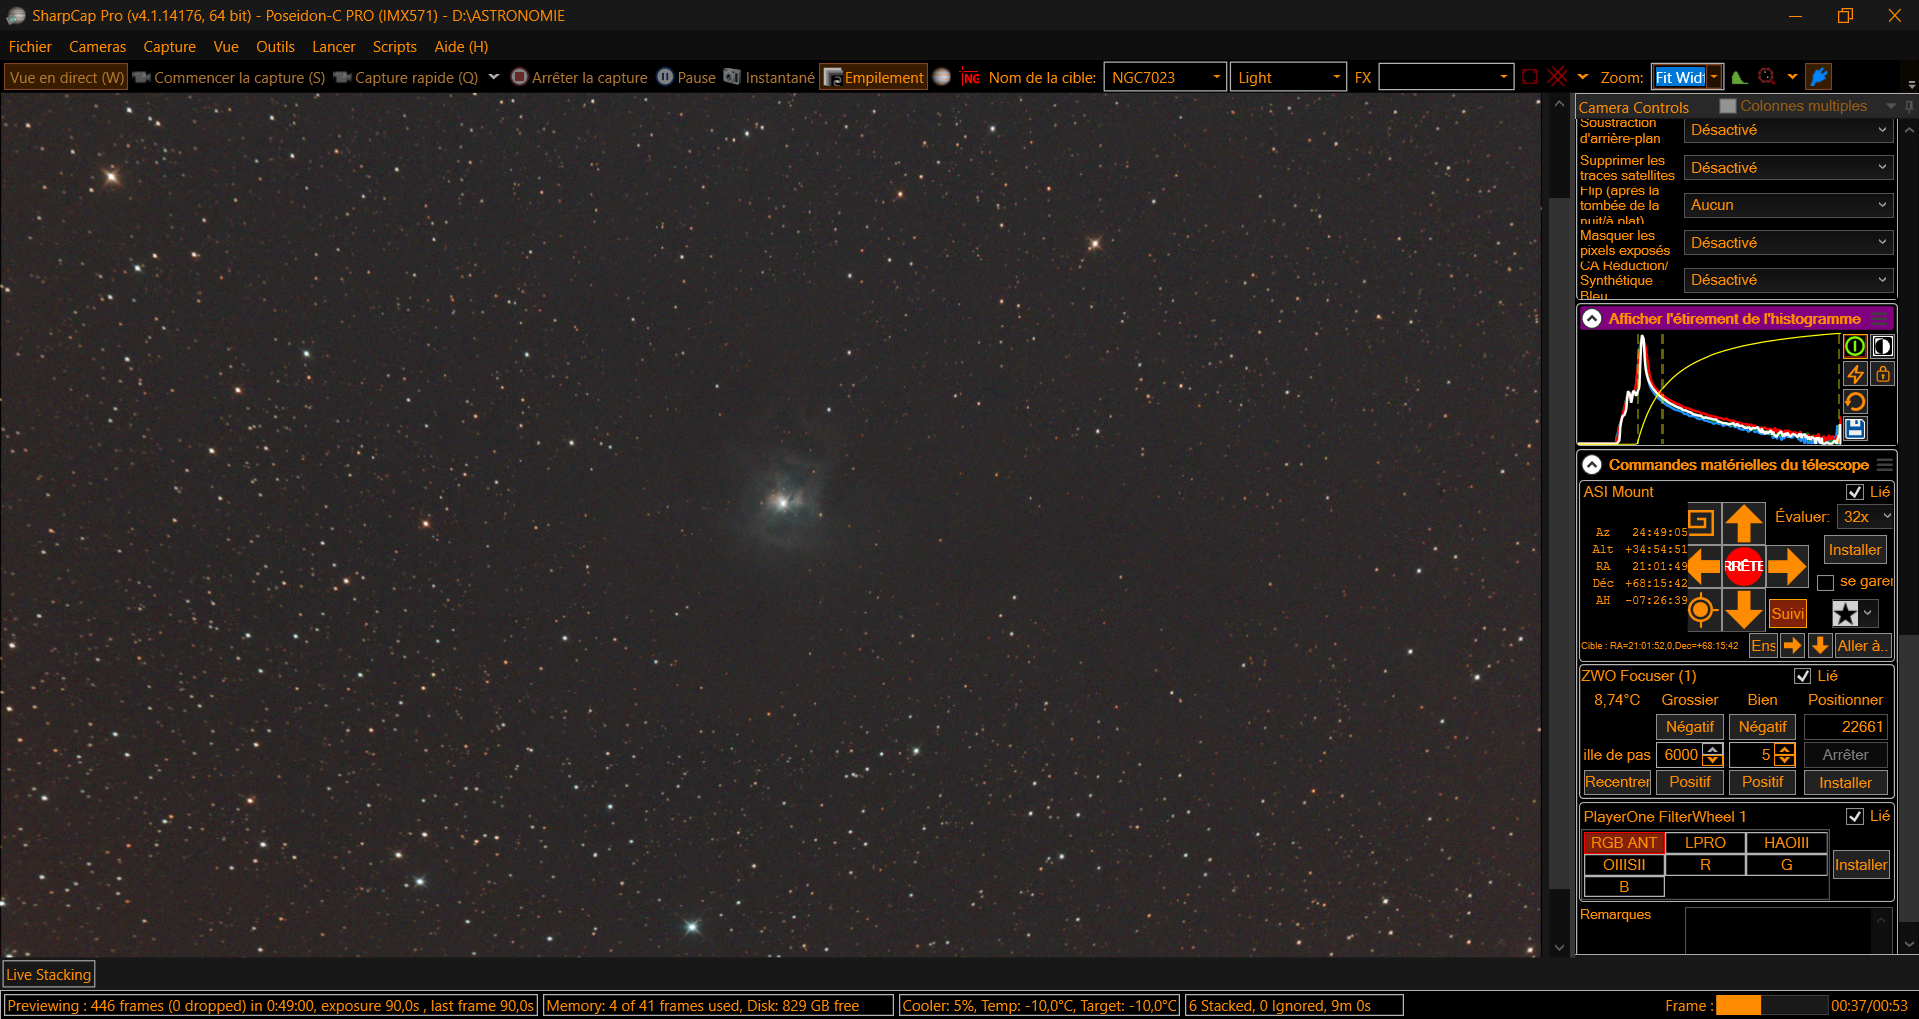The height and width of the screenshot is (1019, 1919).
Task: Click the star favorites icon in mount controls
Action: pos(1845,613)
